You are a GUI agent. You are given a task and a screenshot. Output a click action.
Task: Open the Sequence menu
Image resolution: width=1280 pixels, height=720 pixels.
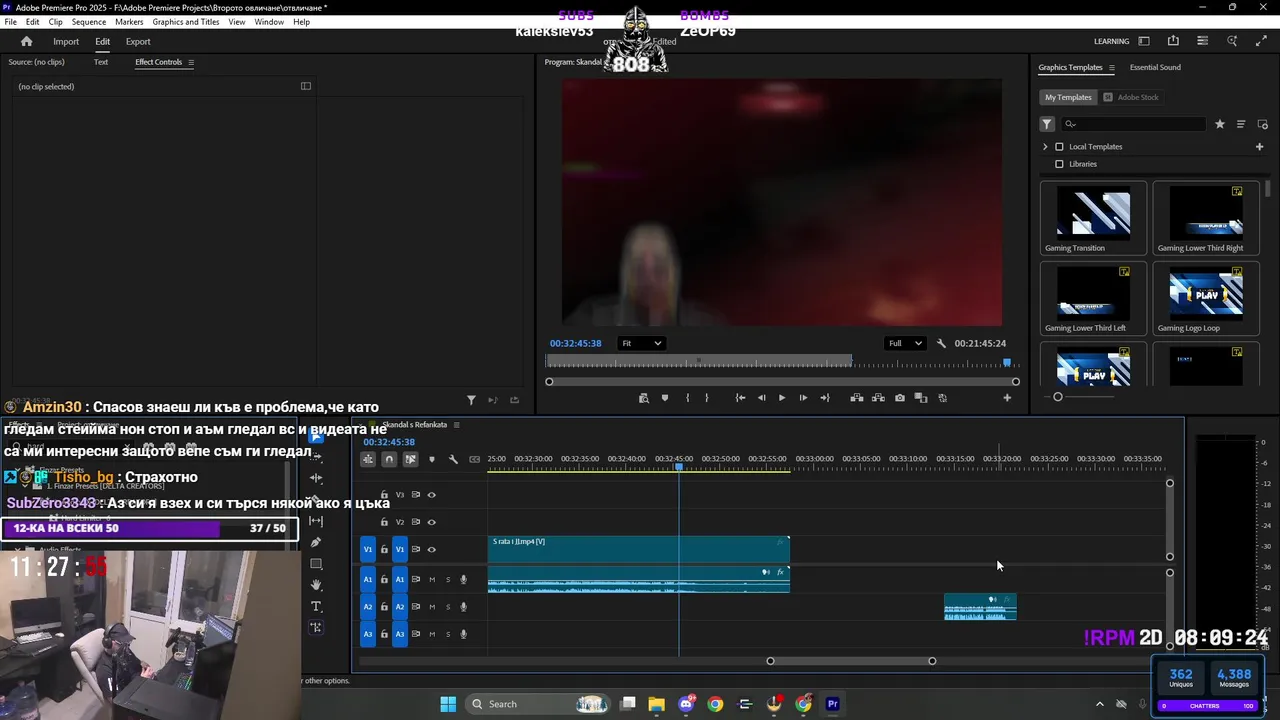point(89,21)
